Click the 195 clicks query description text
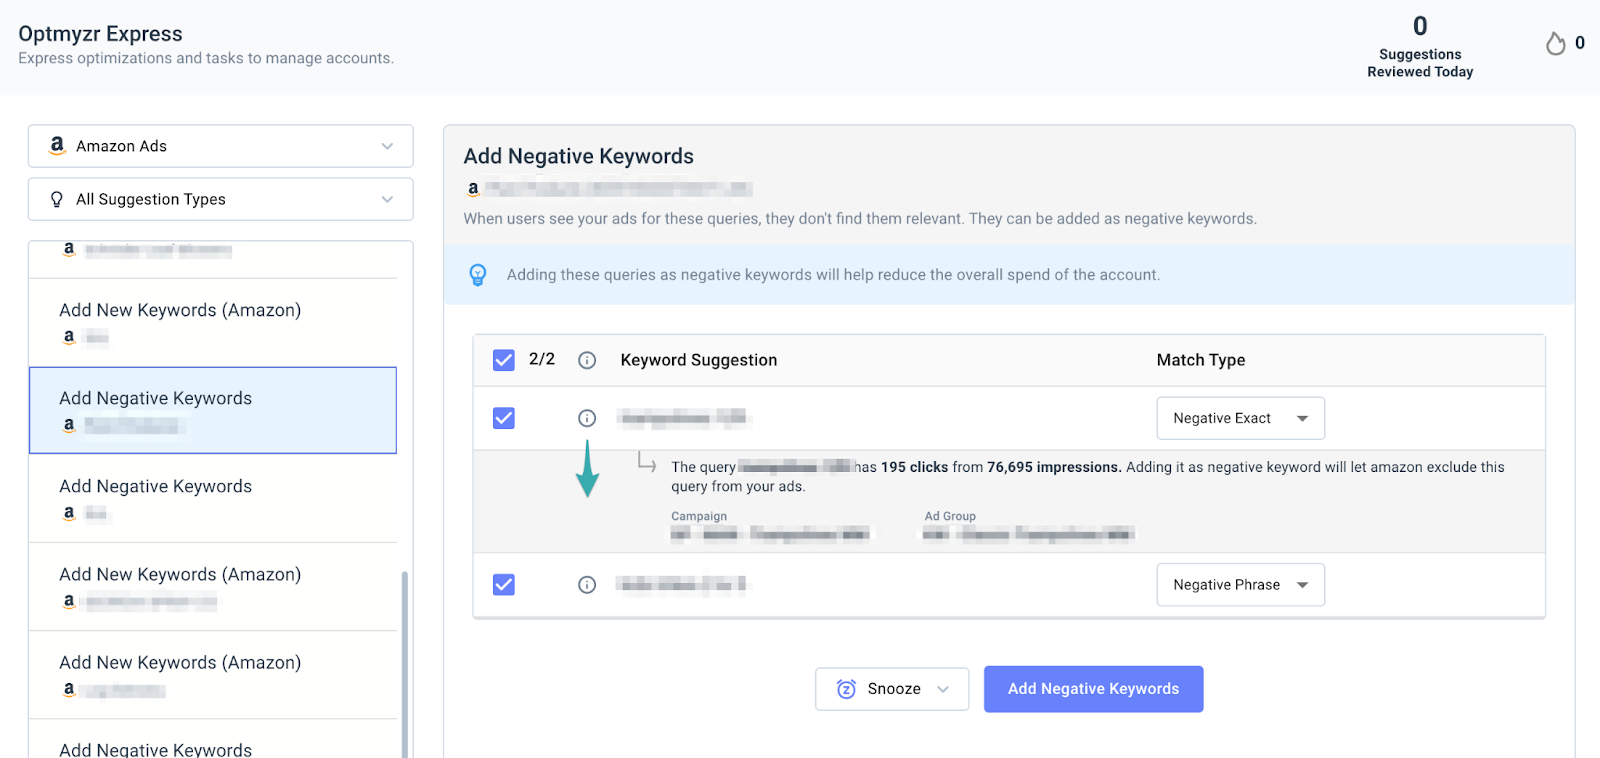The image size is (1600, 758). pyautogui.click(x=1088, y=476)
